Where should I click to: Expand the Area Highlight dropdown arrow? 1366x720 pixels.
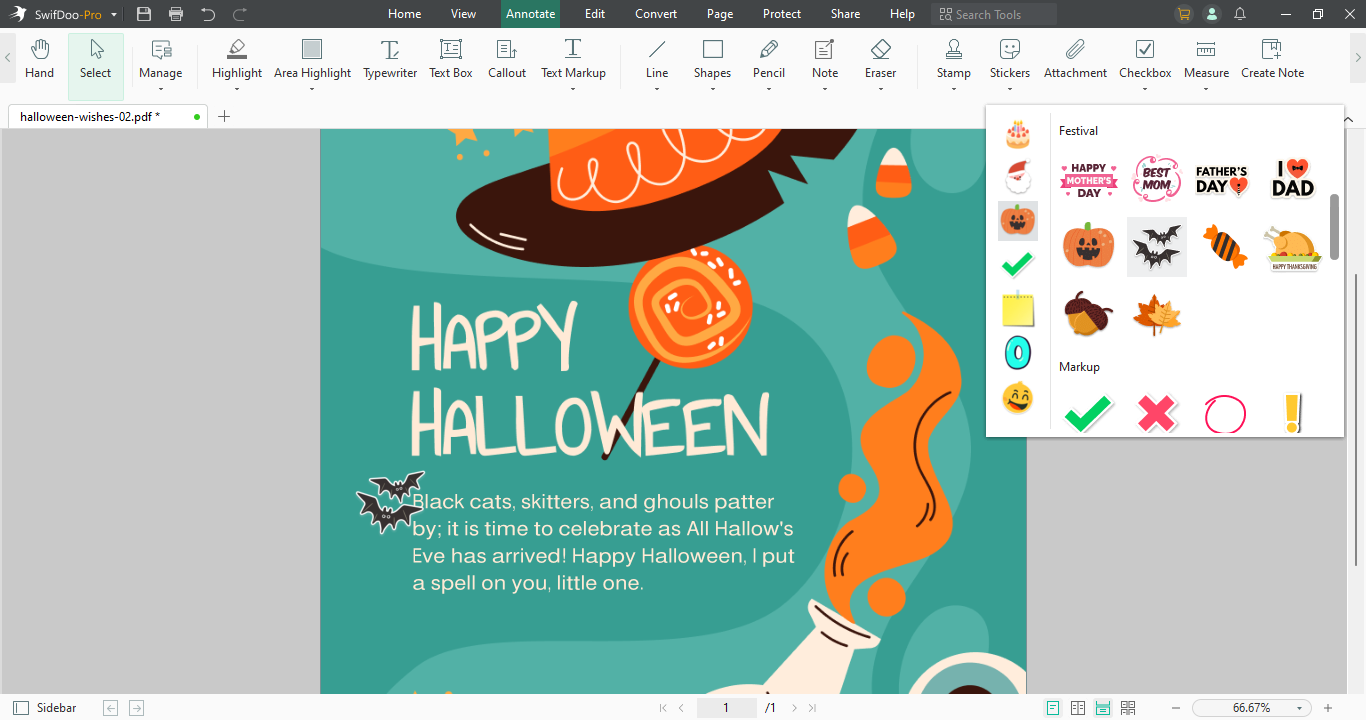pos(312,89)
